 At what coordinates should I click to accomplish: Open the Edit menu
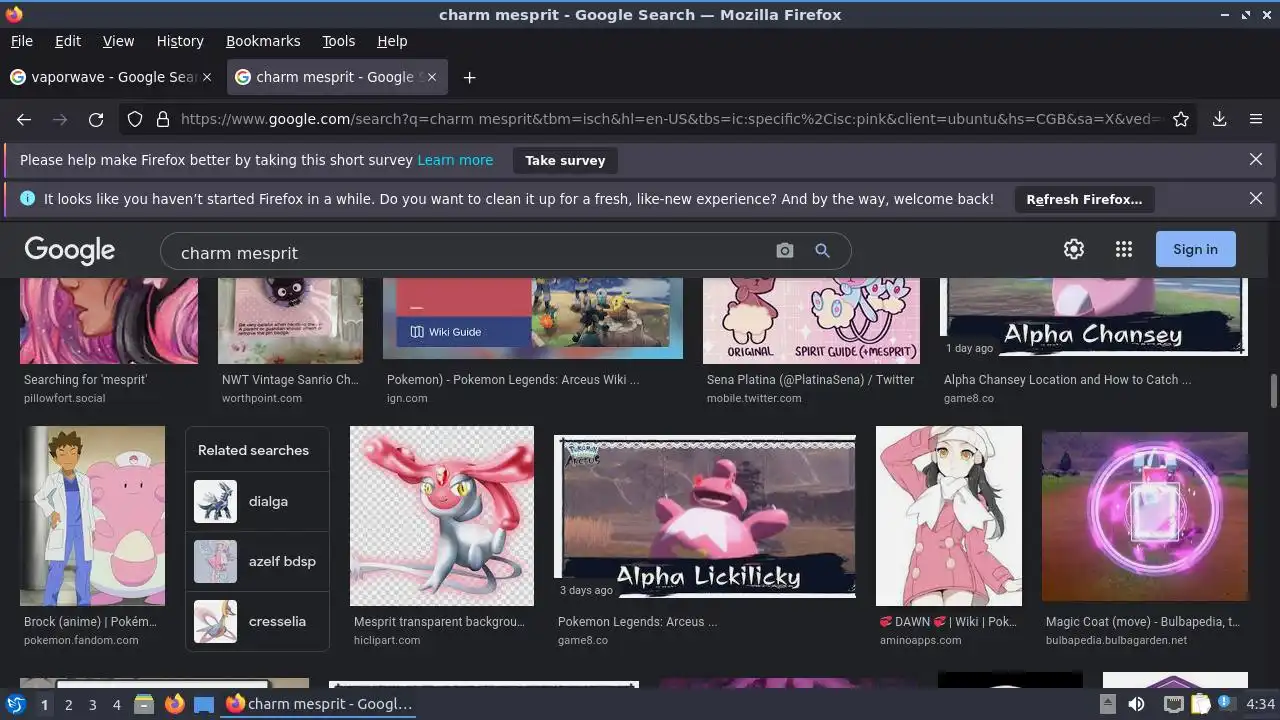coord(68,41)
